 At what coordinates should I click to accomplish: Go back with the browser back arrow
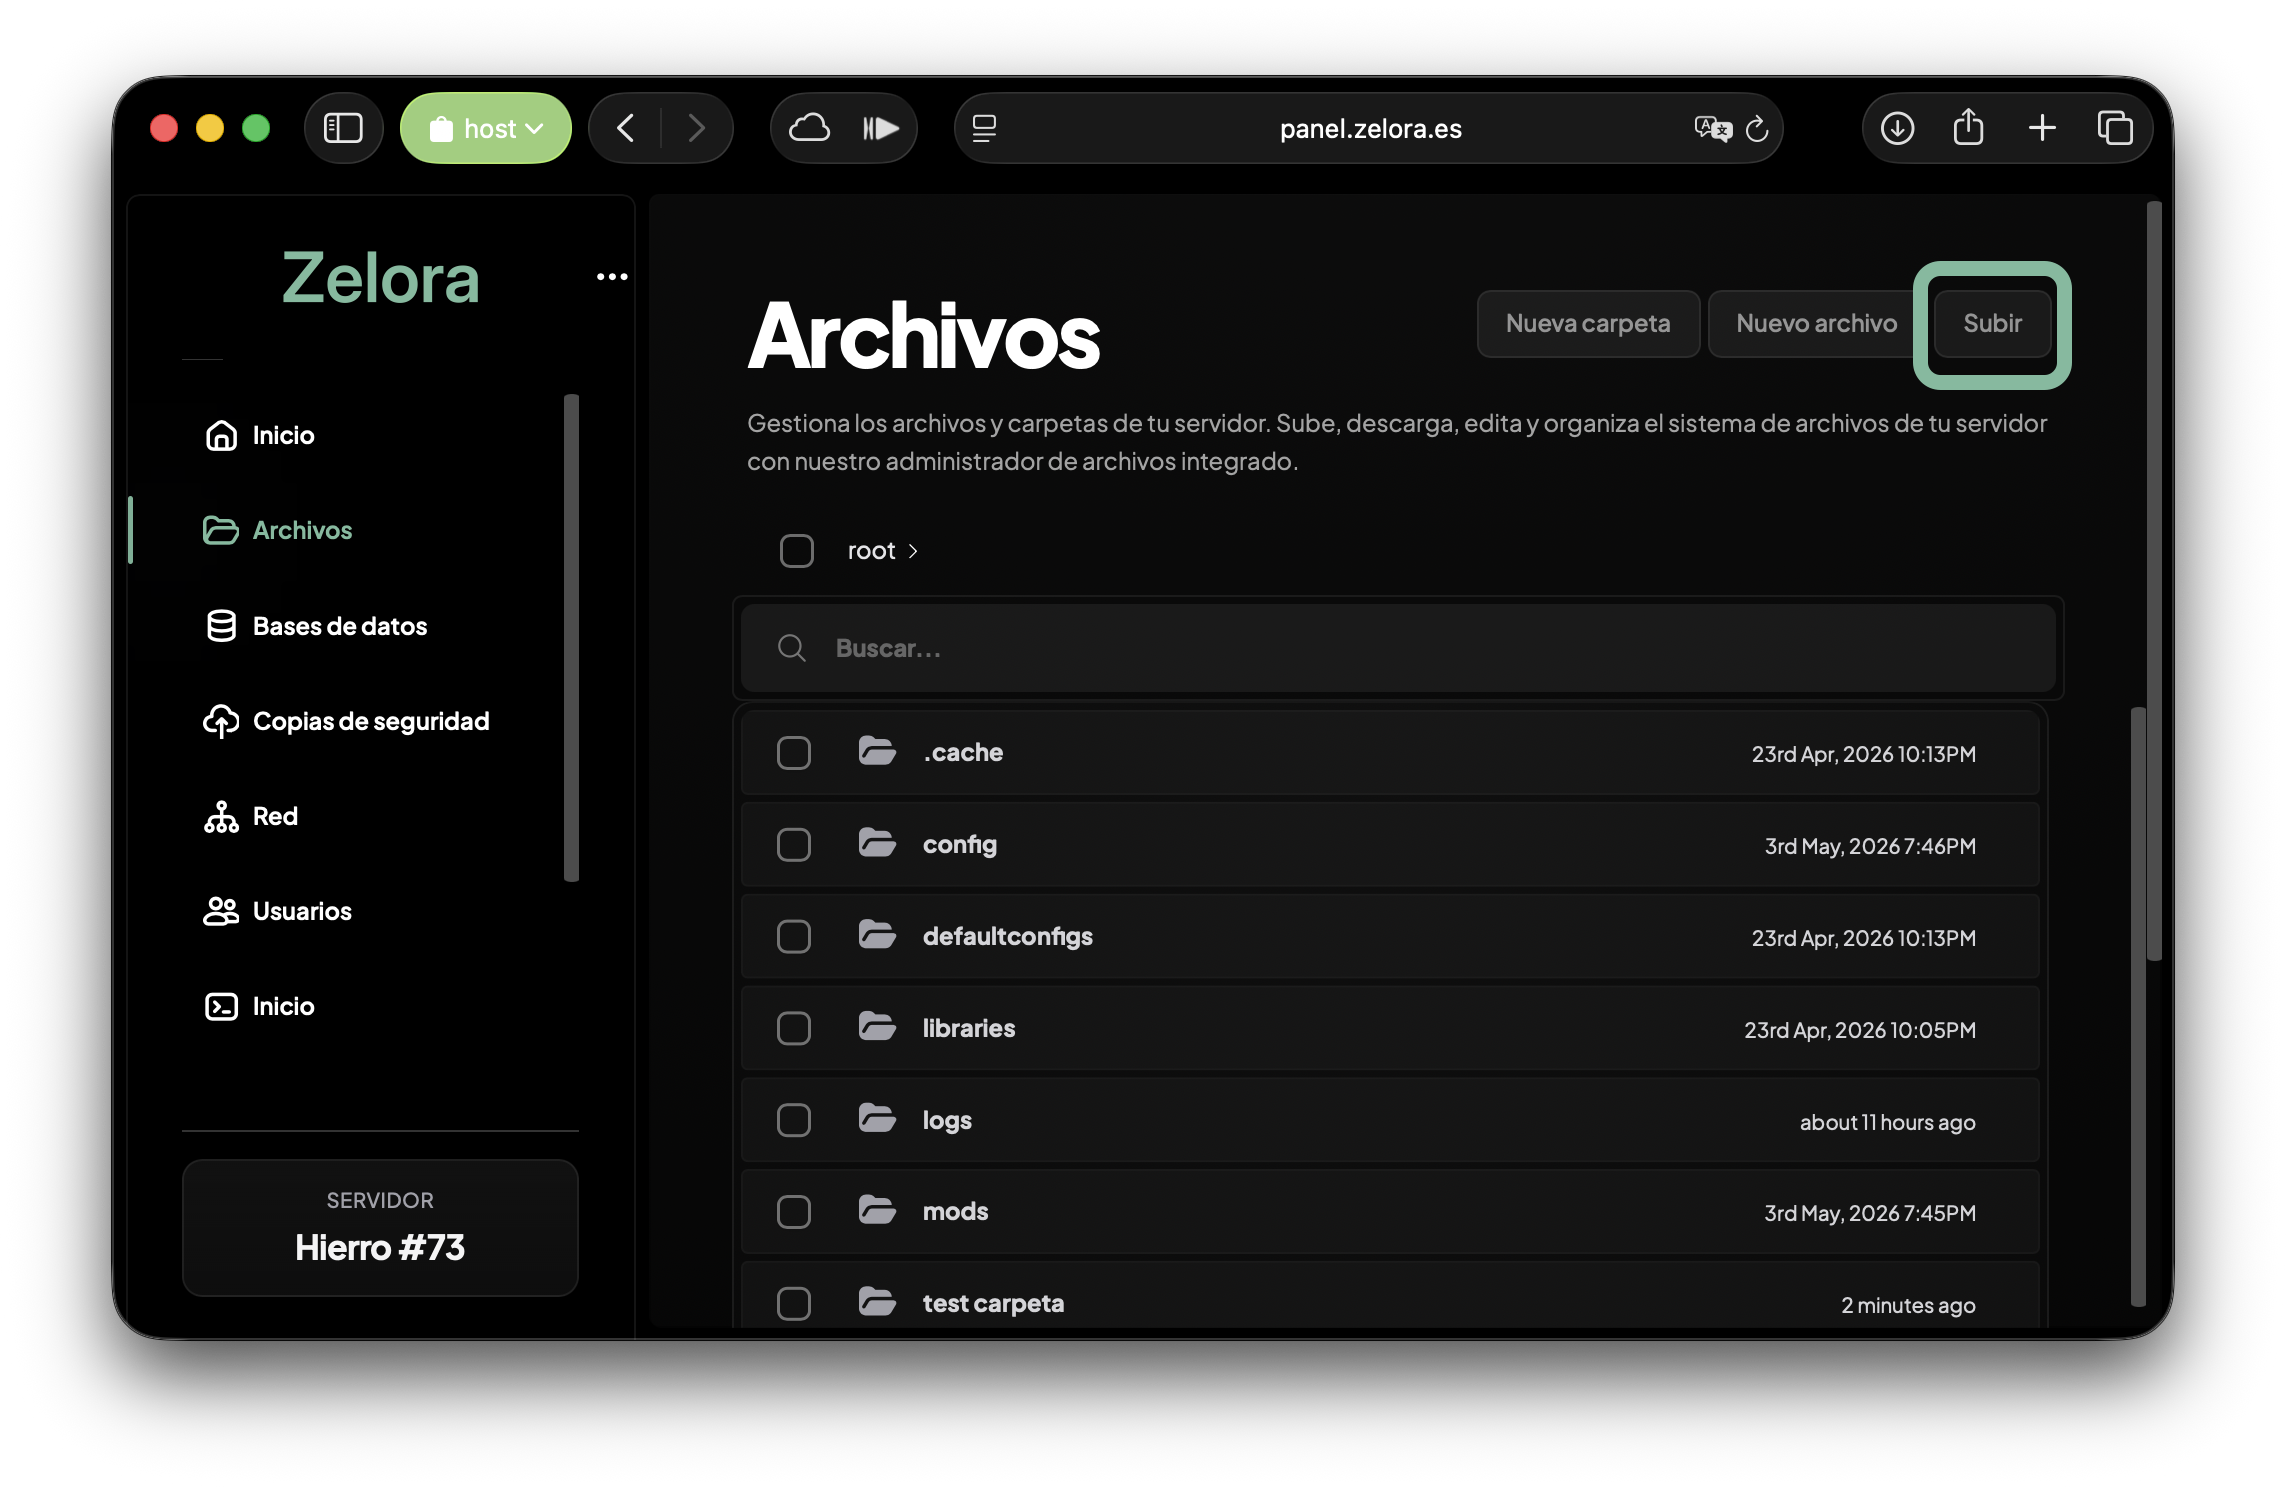626,128
